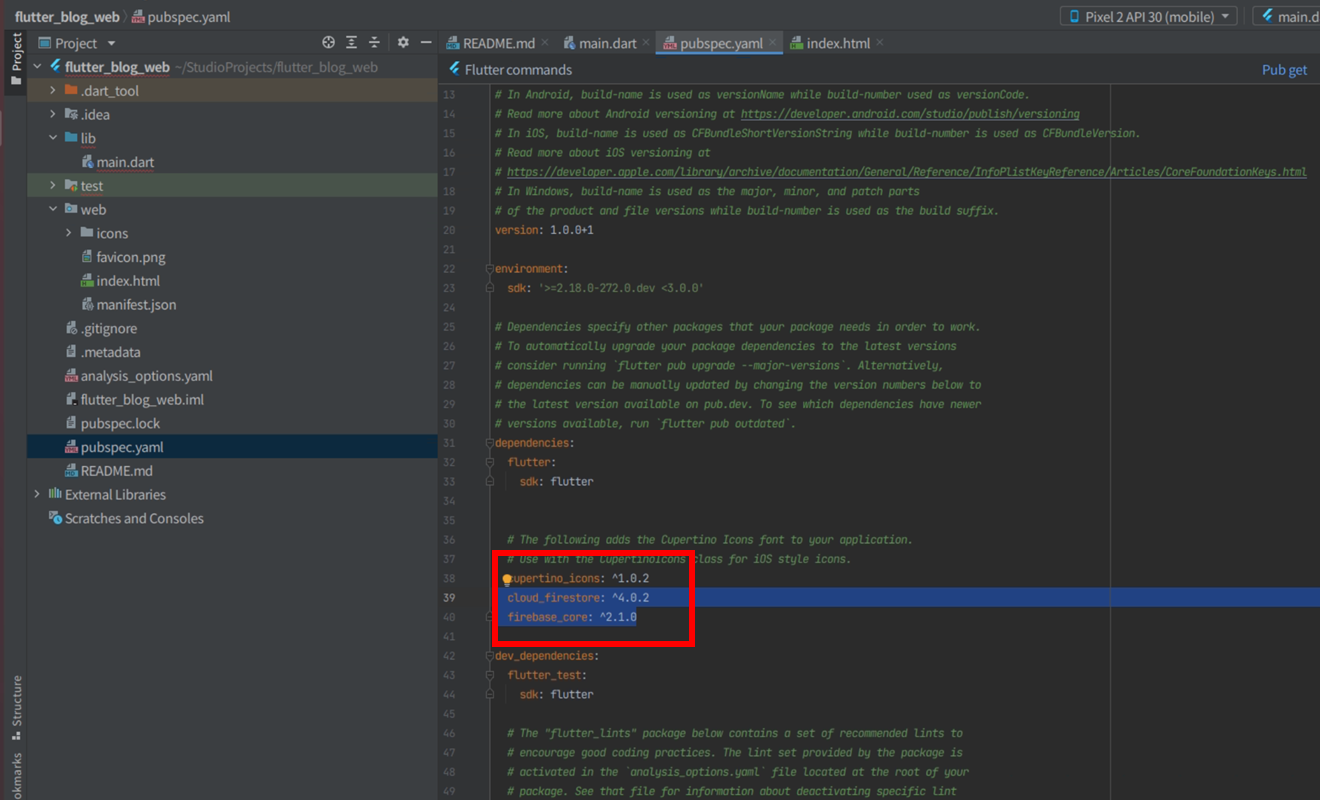Click the firebase_core: ^2.1.0 line

572,617
